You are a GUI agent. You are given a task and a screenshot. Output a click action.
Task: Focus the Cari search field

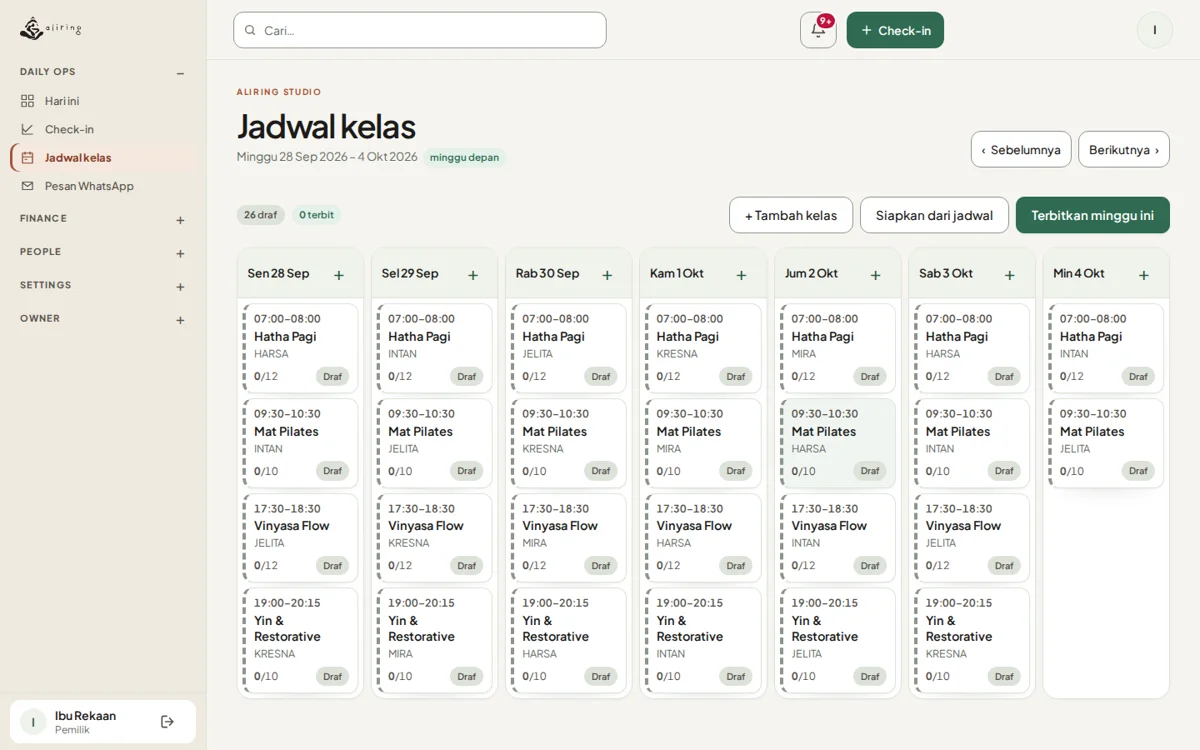pos(420,30)
